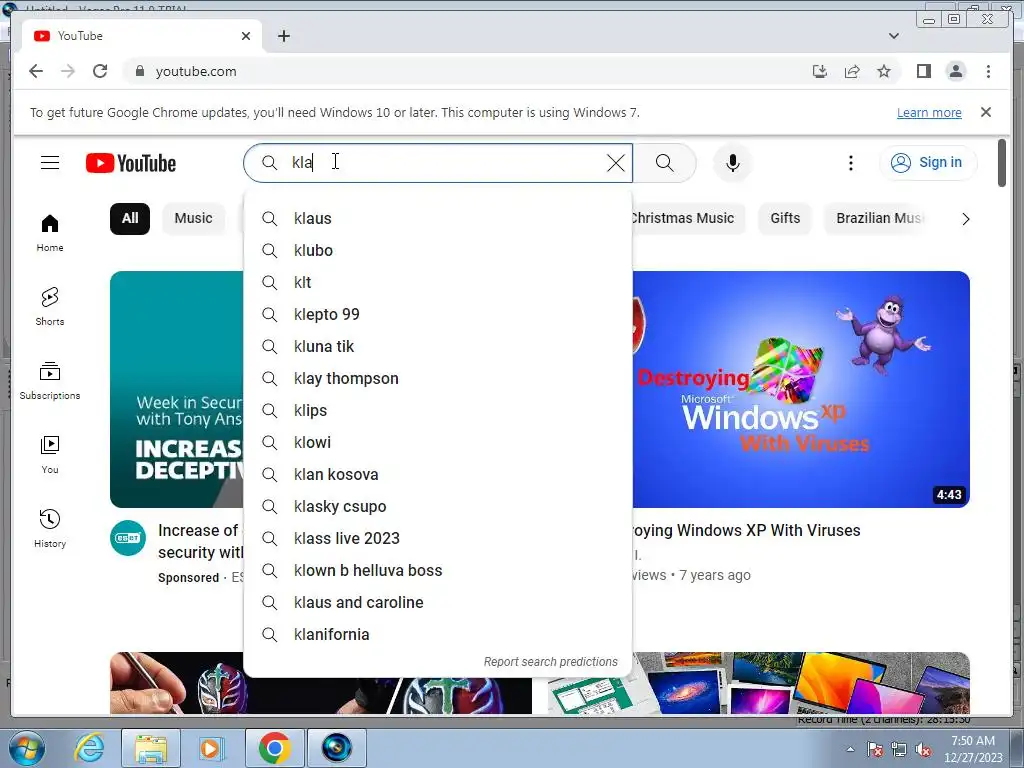Go to Home in the sidebar

(x=50, y=233)
